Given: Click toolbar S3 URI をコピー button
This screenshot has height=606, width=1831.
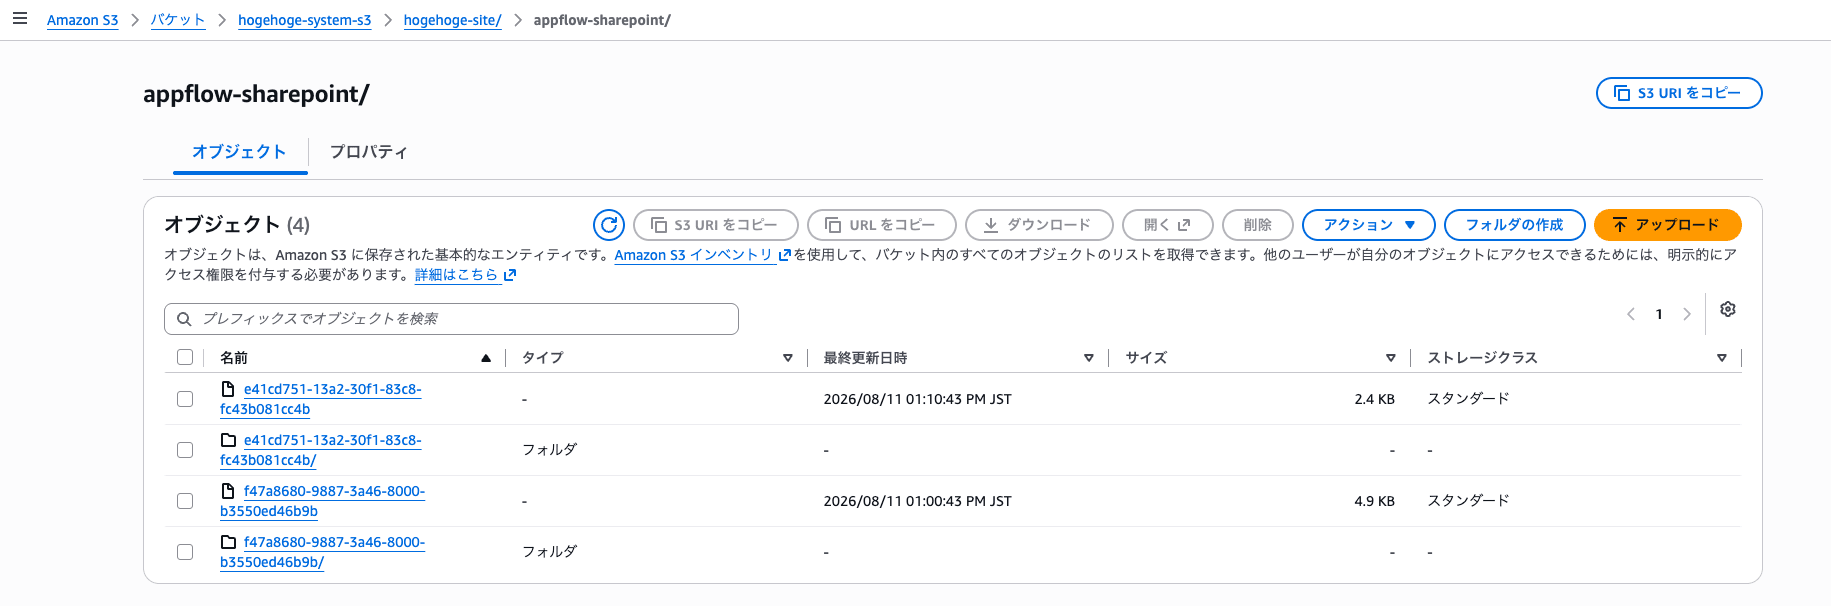Looking at the screenshot, I should (x=716, y=225).
